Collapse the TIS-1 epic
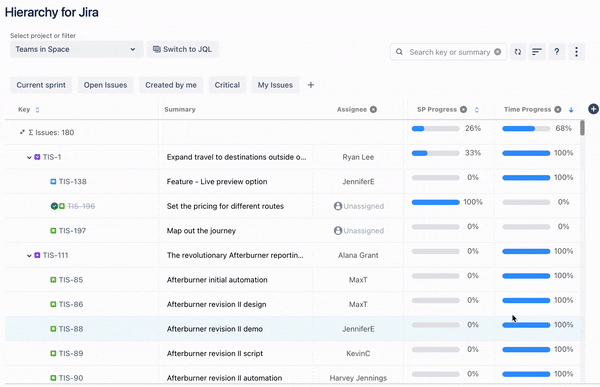Image resolution: width=600 pixels, height=387 pixels. click(x=29, y=157)
